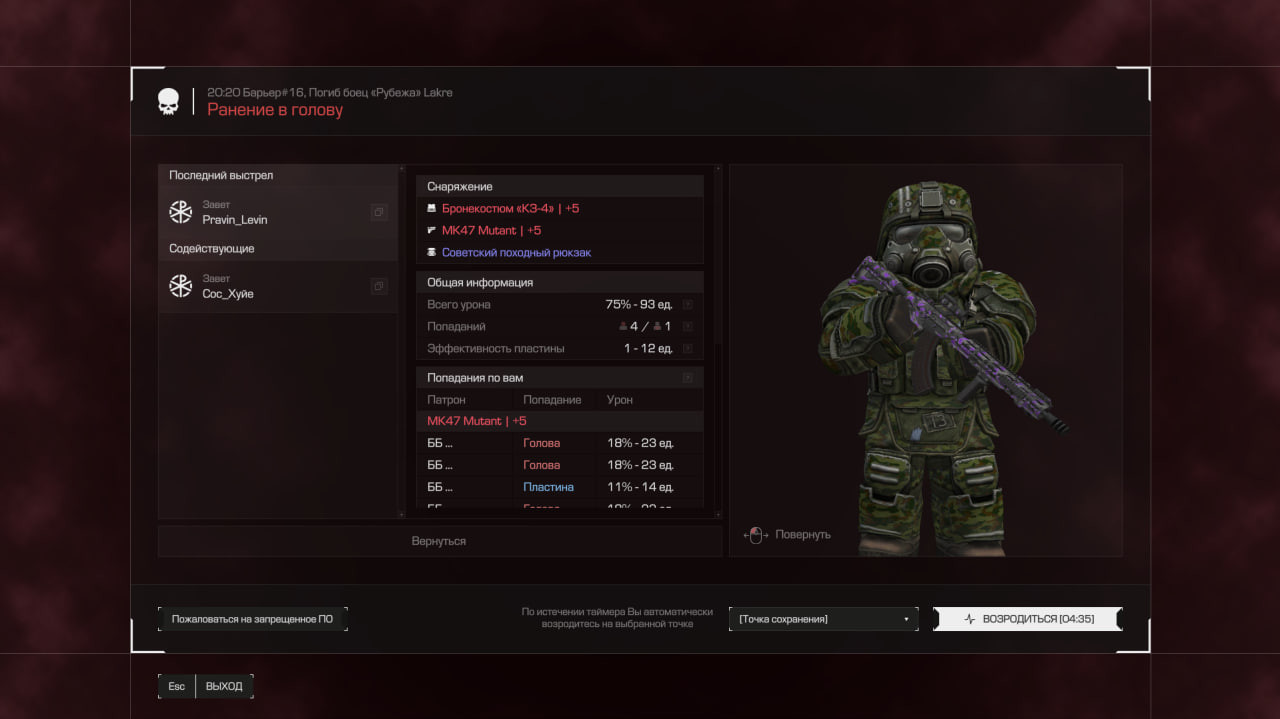Click the skull death icon in header
The width and height of the screenshot is (1280, 719).
(168, 101)
